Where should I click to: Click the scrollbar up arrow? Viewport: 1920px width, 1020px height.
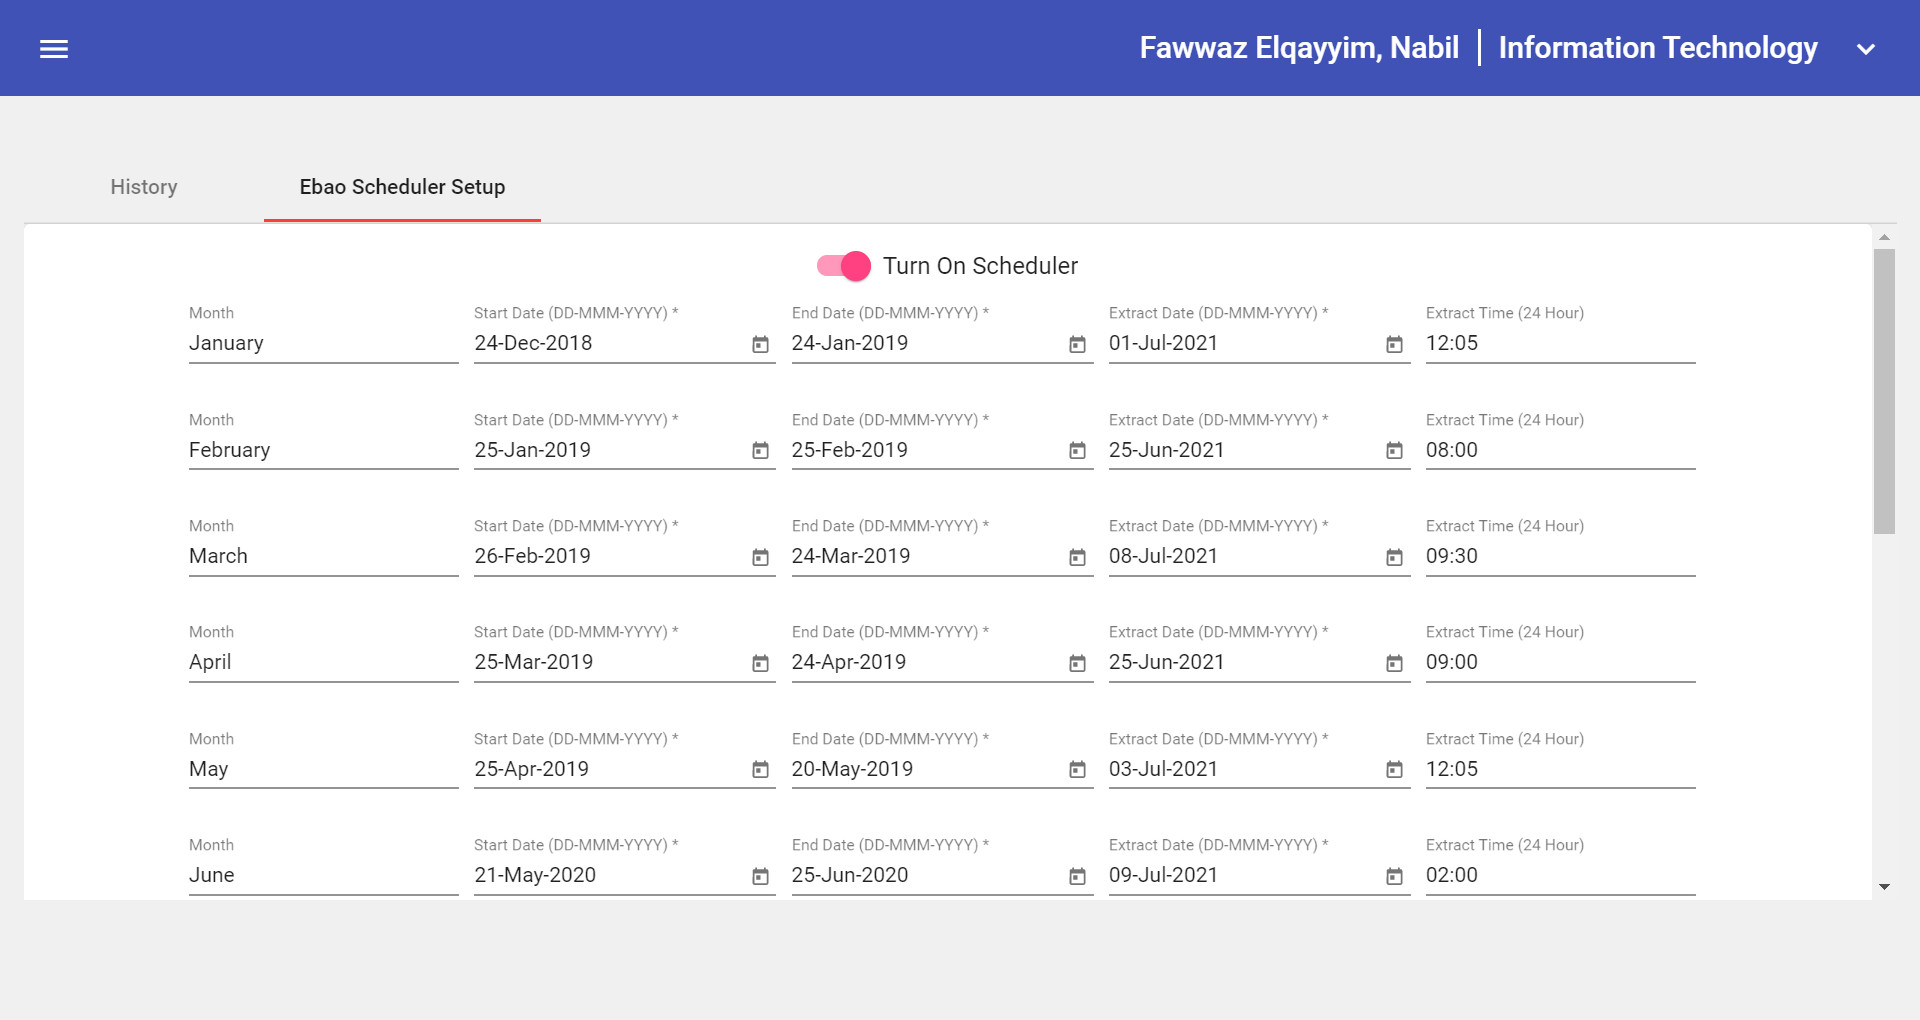pyautogui.click(x=1884, y=237)
